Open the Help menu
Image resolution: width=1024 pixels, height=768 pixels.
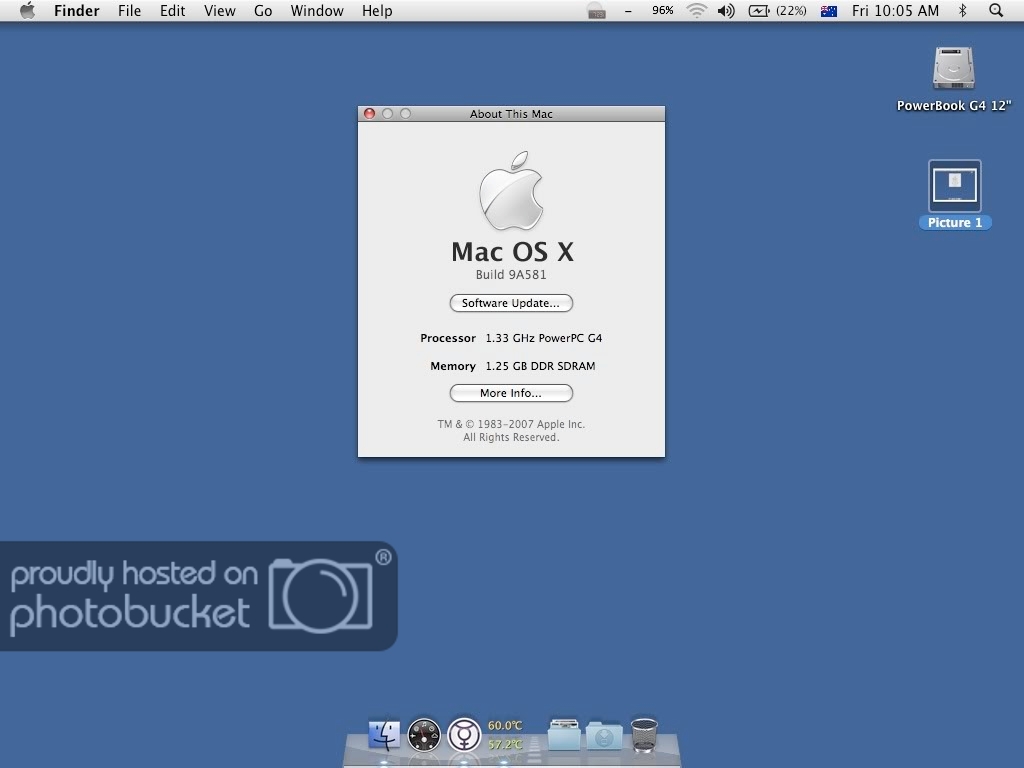(377, 10)
